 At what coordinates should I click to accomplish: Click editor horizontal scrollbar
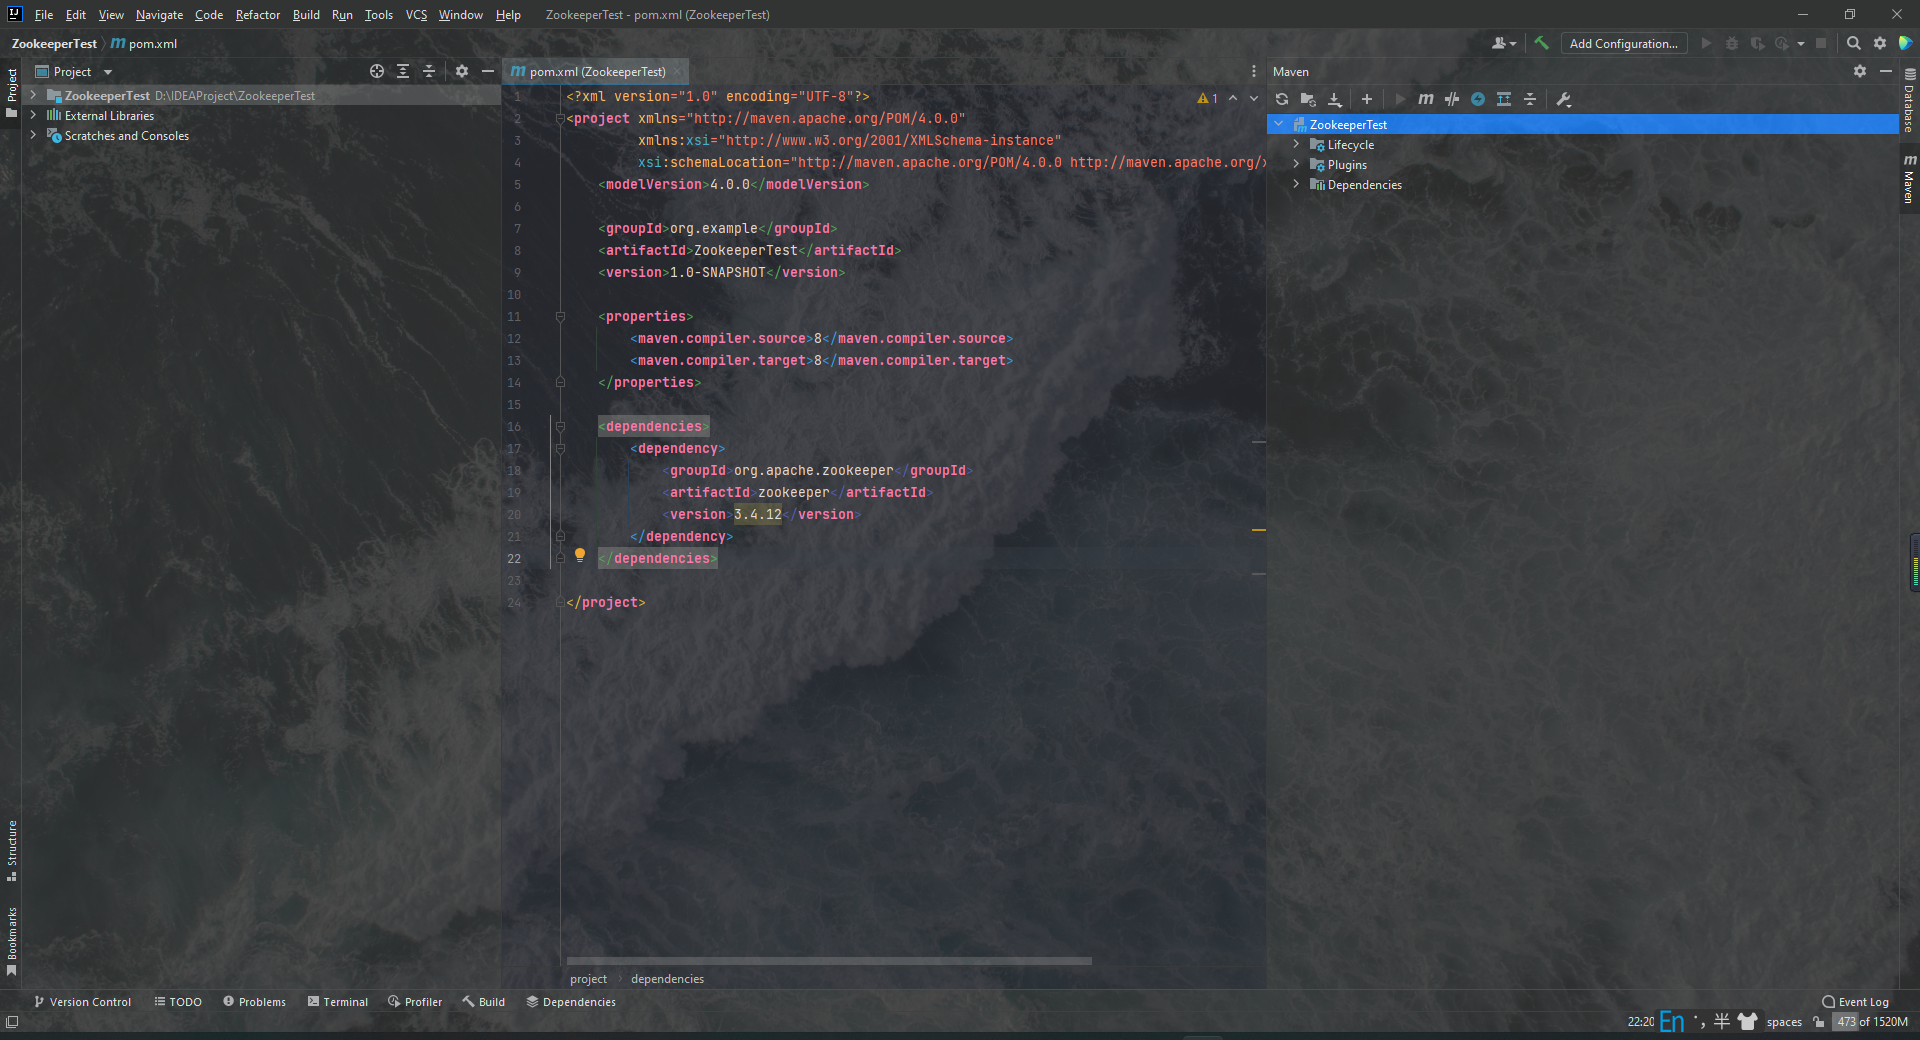click(x=829, y=961)
